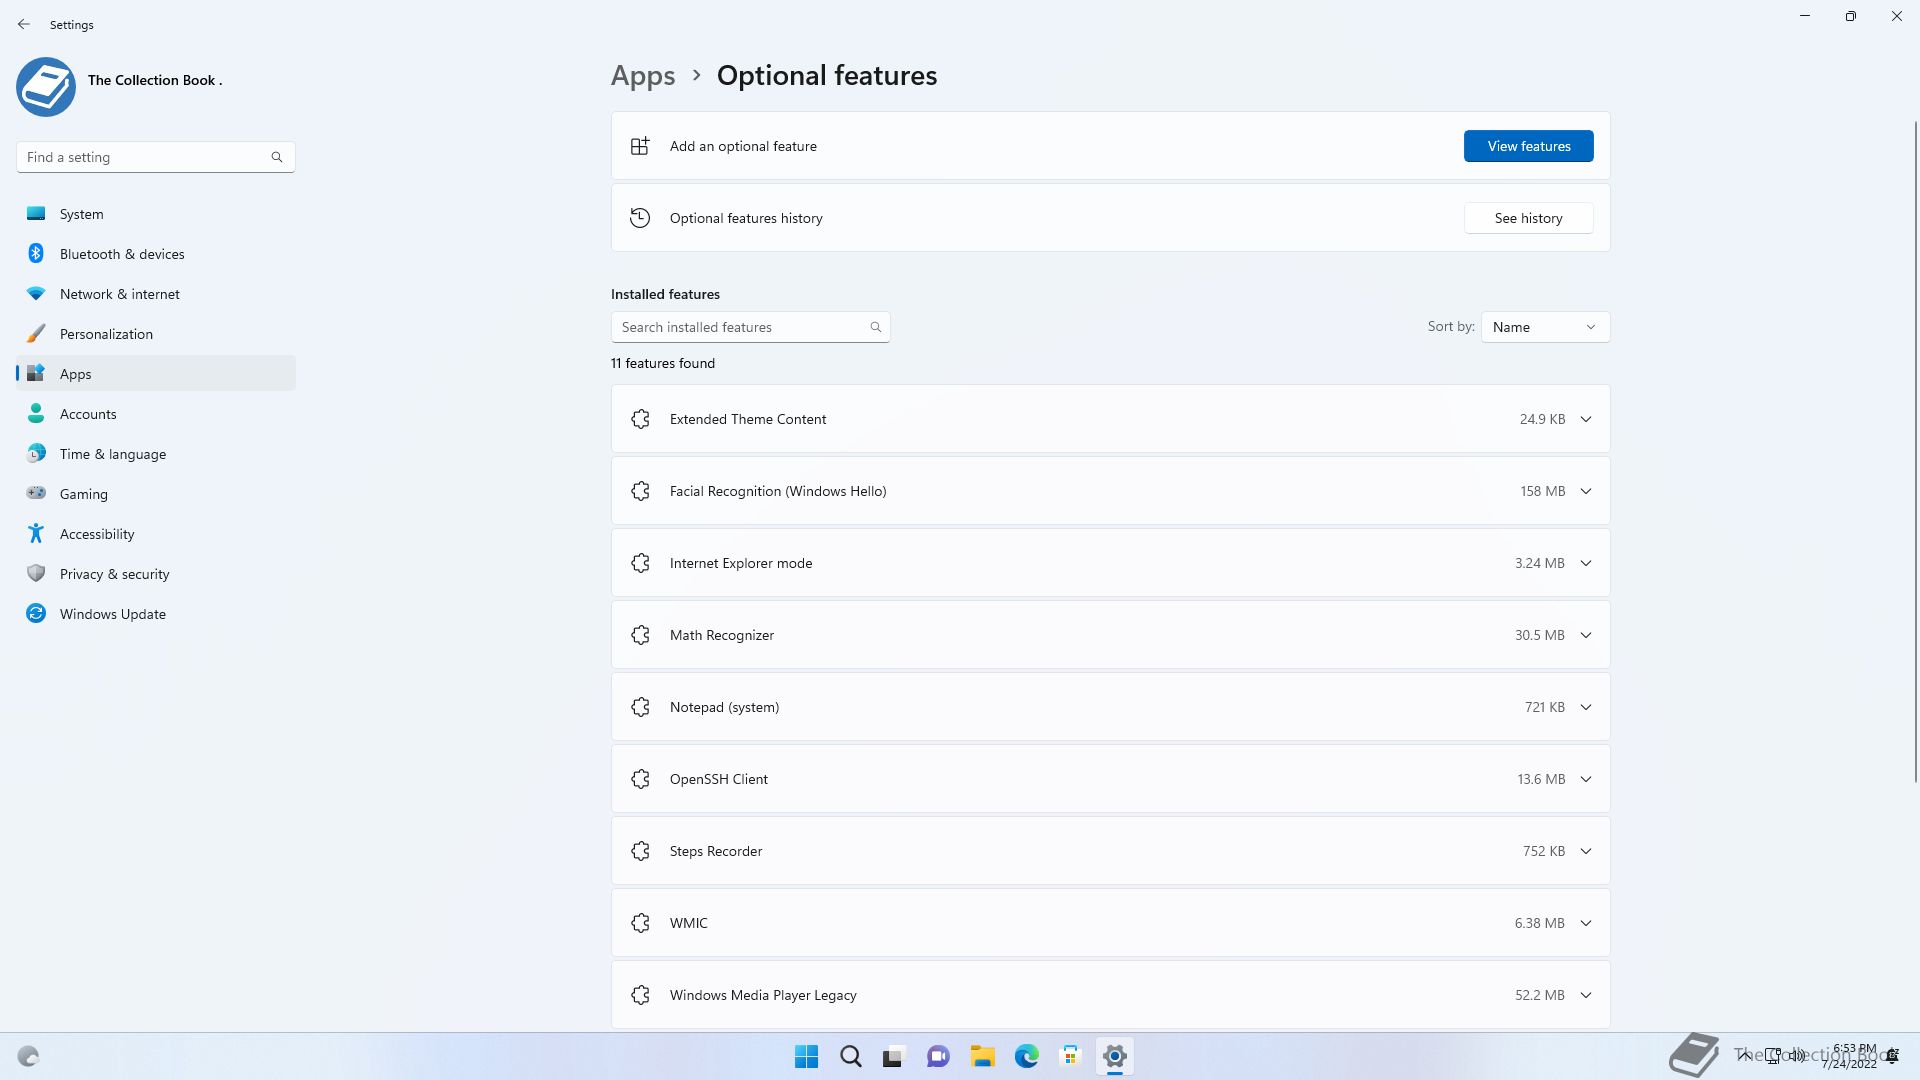Launch Microsoft Edge from the taskbar
The height and width of the screenshot is (1080, 1920).
coord(1026,1056)
